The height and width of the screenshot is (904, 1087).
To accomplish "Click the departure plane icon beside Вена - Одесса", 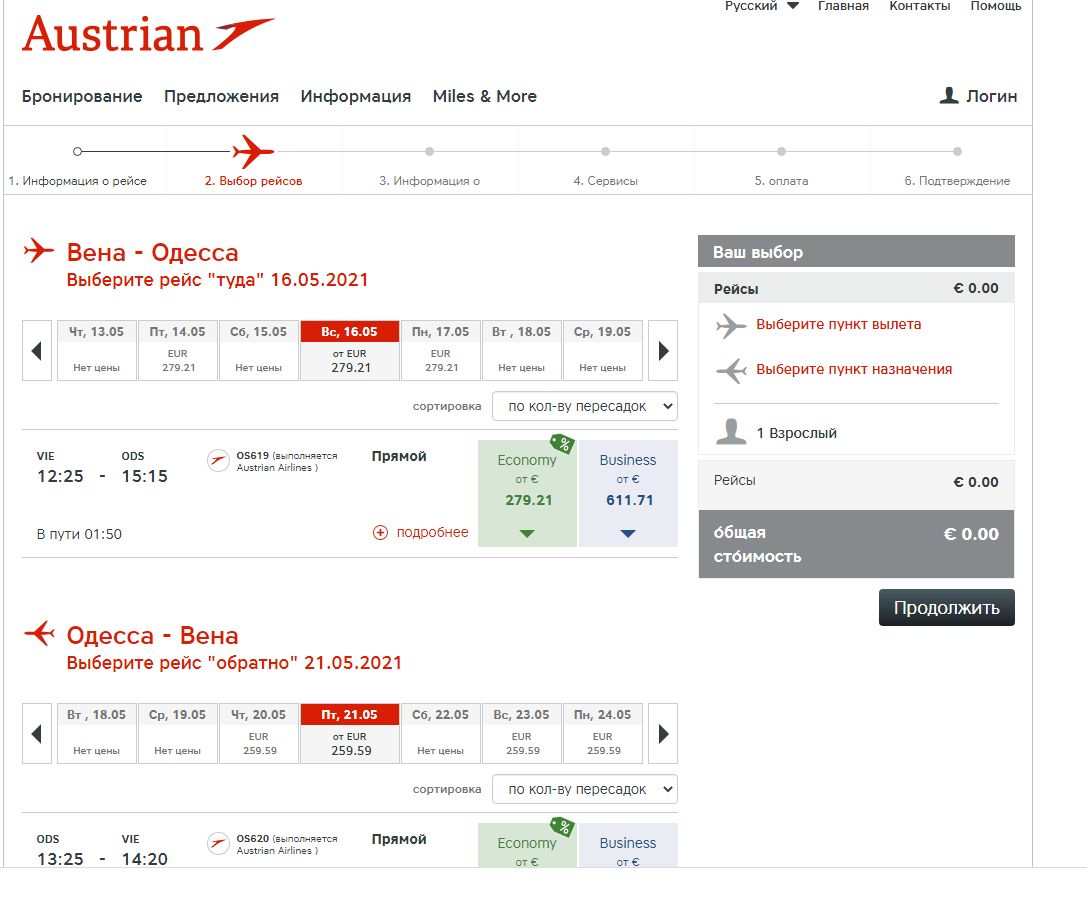I will (37, 252).
